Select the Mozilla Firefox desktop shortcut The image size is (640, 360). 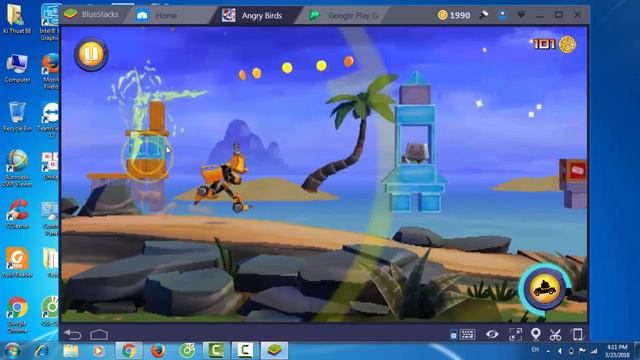click(x=51, y=71)
